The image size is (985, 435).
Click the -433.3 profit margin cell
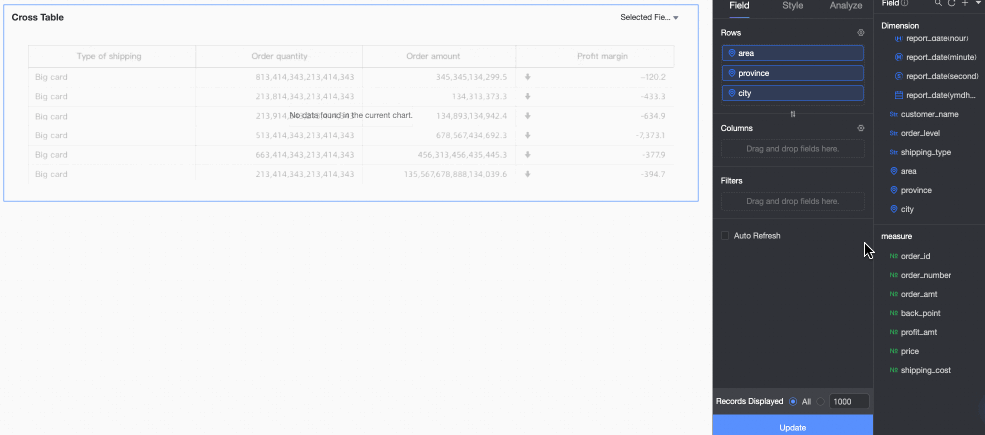coord(654,97)
